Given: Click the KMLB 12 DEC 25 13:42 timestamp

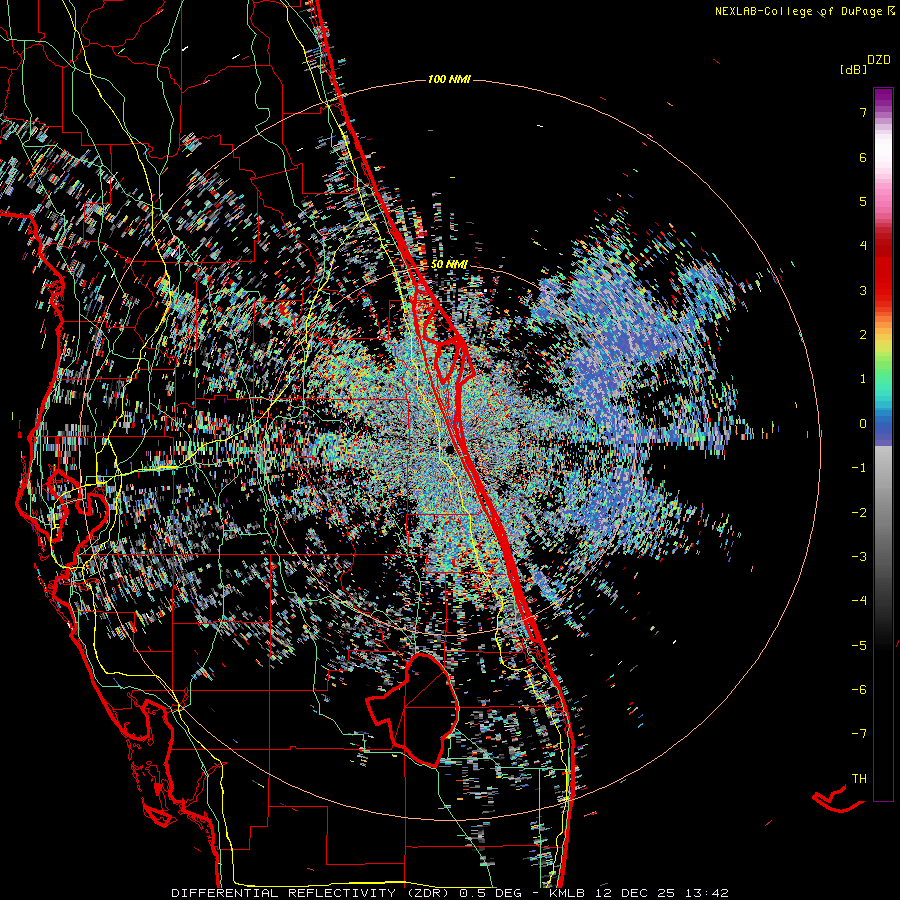Looking at the screenshot, I should [639, 893].
